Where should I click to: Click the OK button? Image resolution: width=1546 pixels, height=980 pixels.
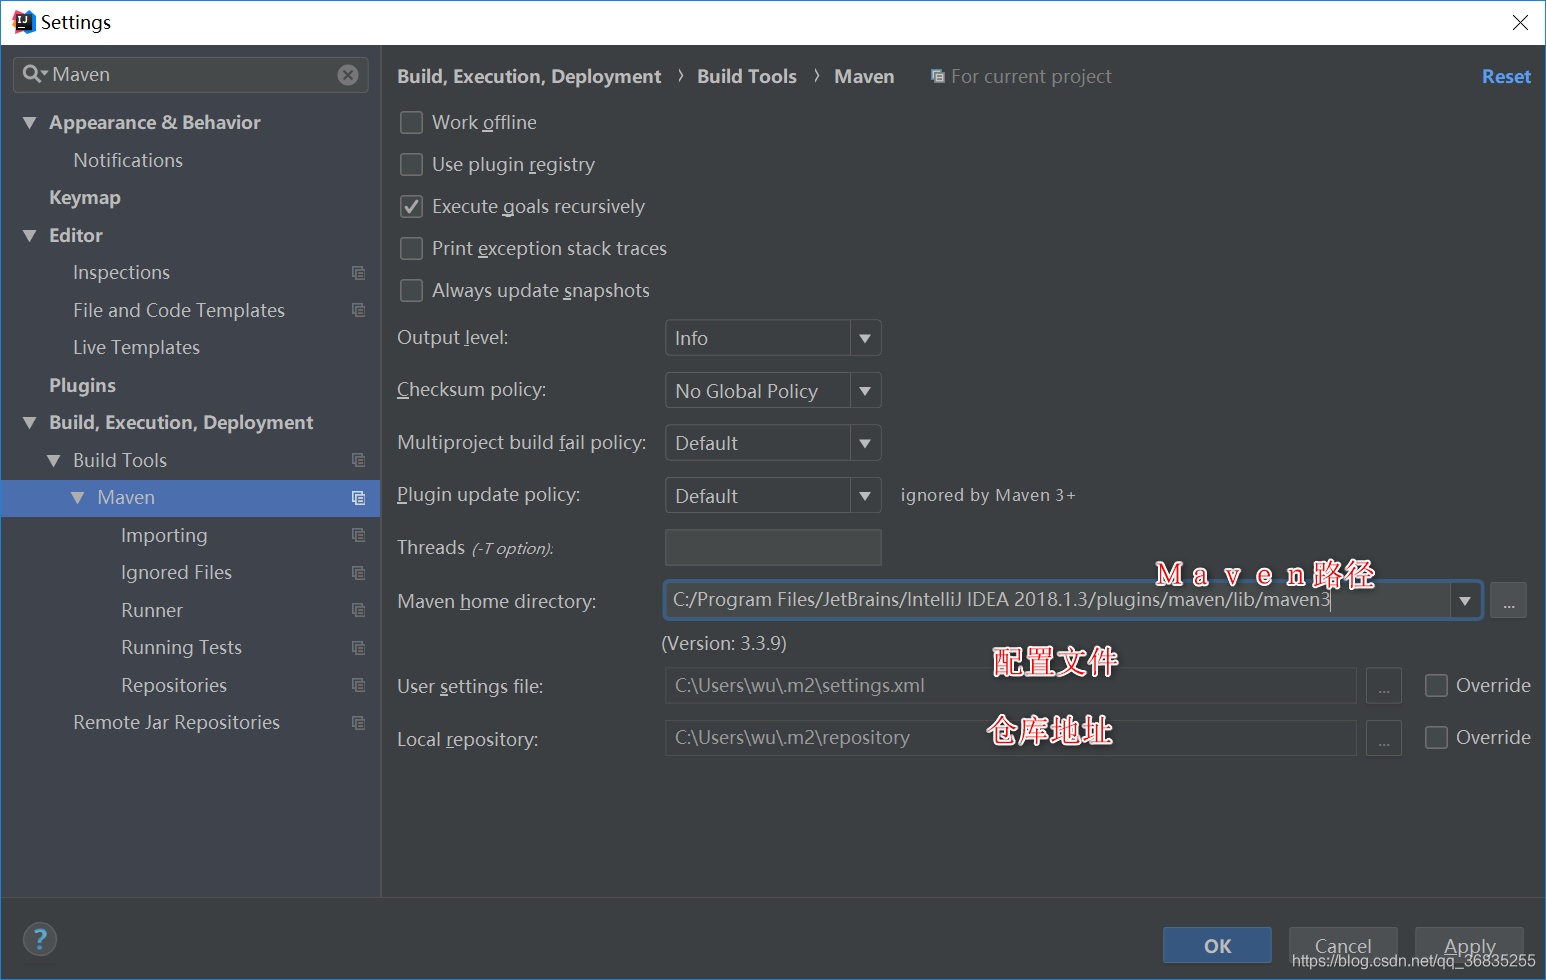click(x=1217, y=946)
